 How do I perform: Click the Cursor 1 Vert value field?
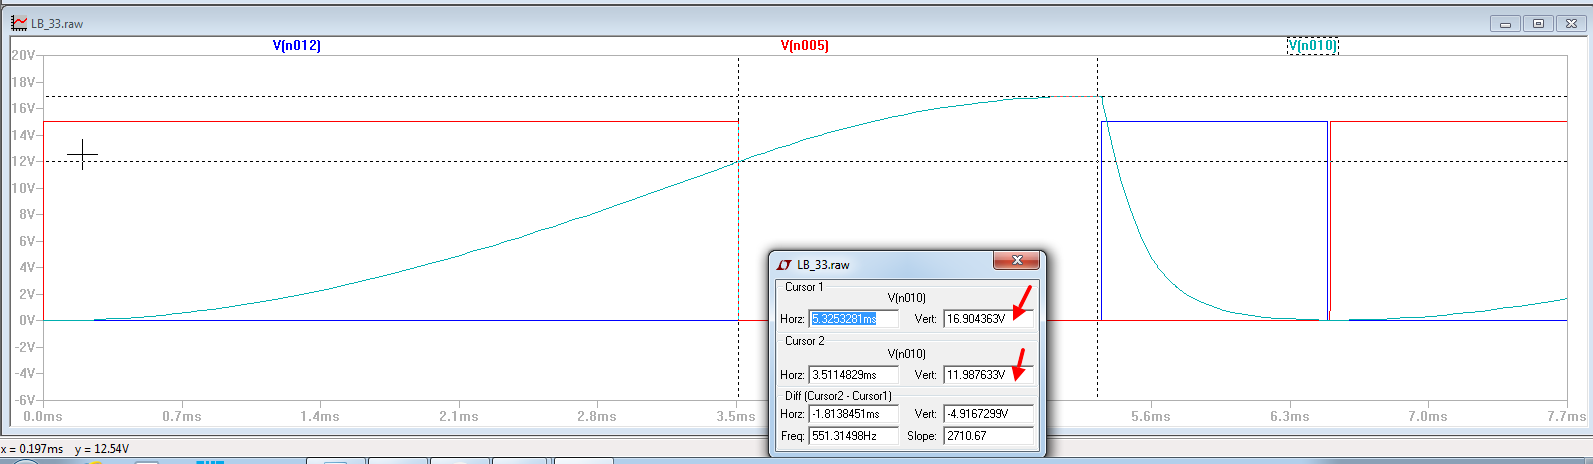pos(987,319)
